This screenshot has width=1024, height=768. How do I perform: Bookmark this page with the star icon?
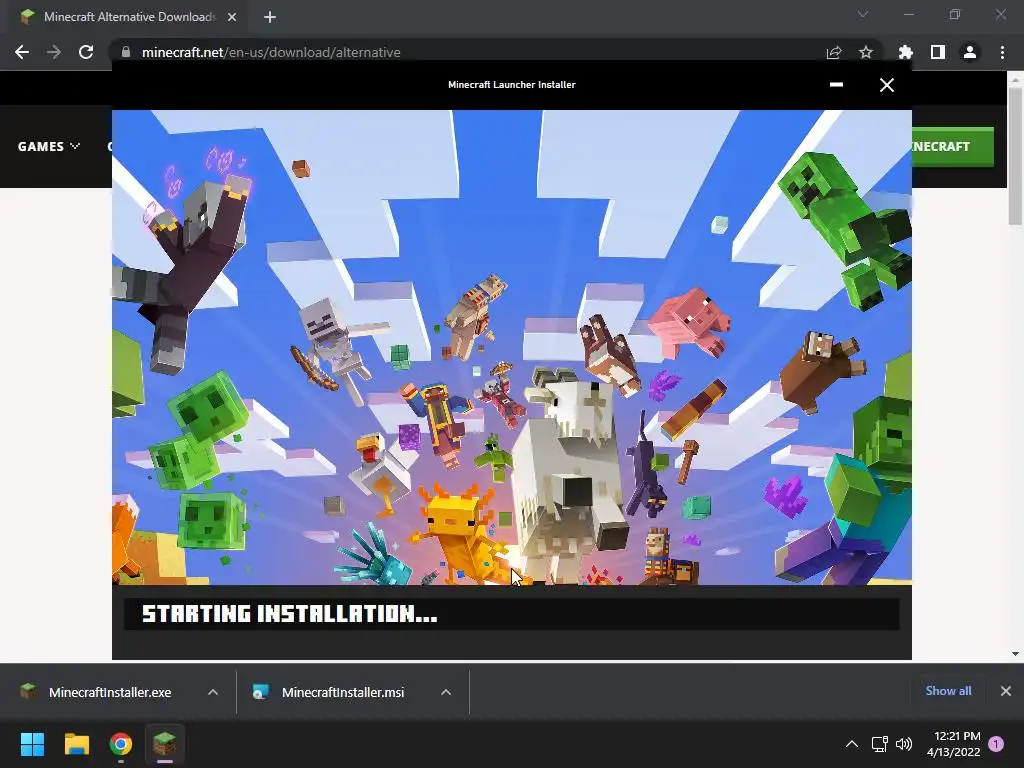coord(866,52)
